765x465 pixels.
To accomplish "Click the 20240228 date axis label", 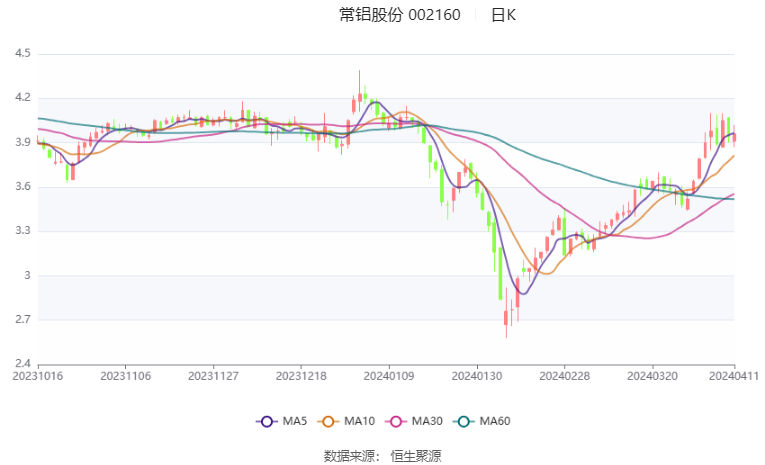I will tap(564, 376).
